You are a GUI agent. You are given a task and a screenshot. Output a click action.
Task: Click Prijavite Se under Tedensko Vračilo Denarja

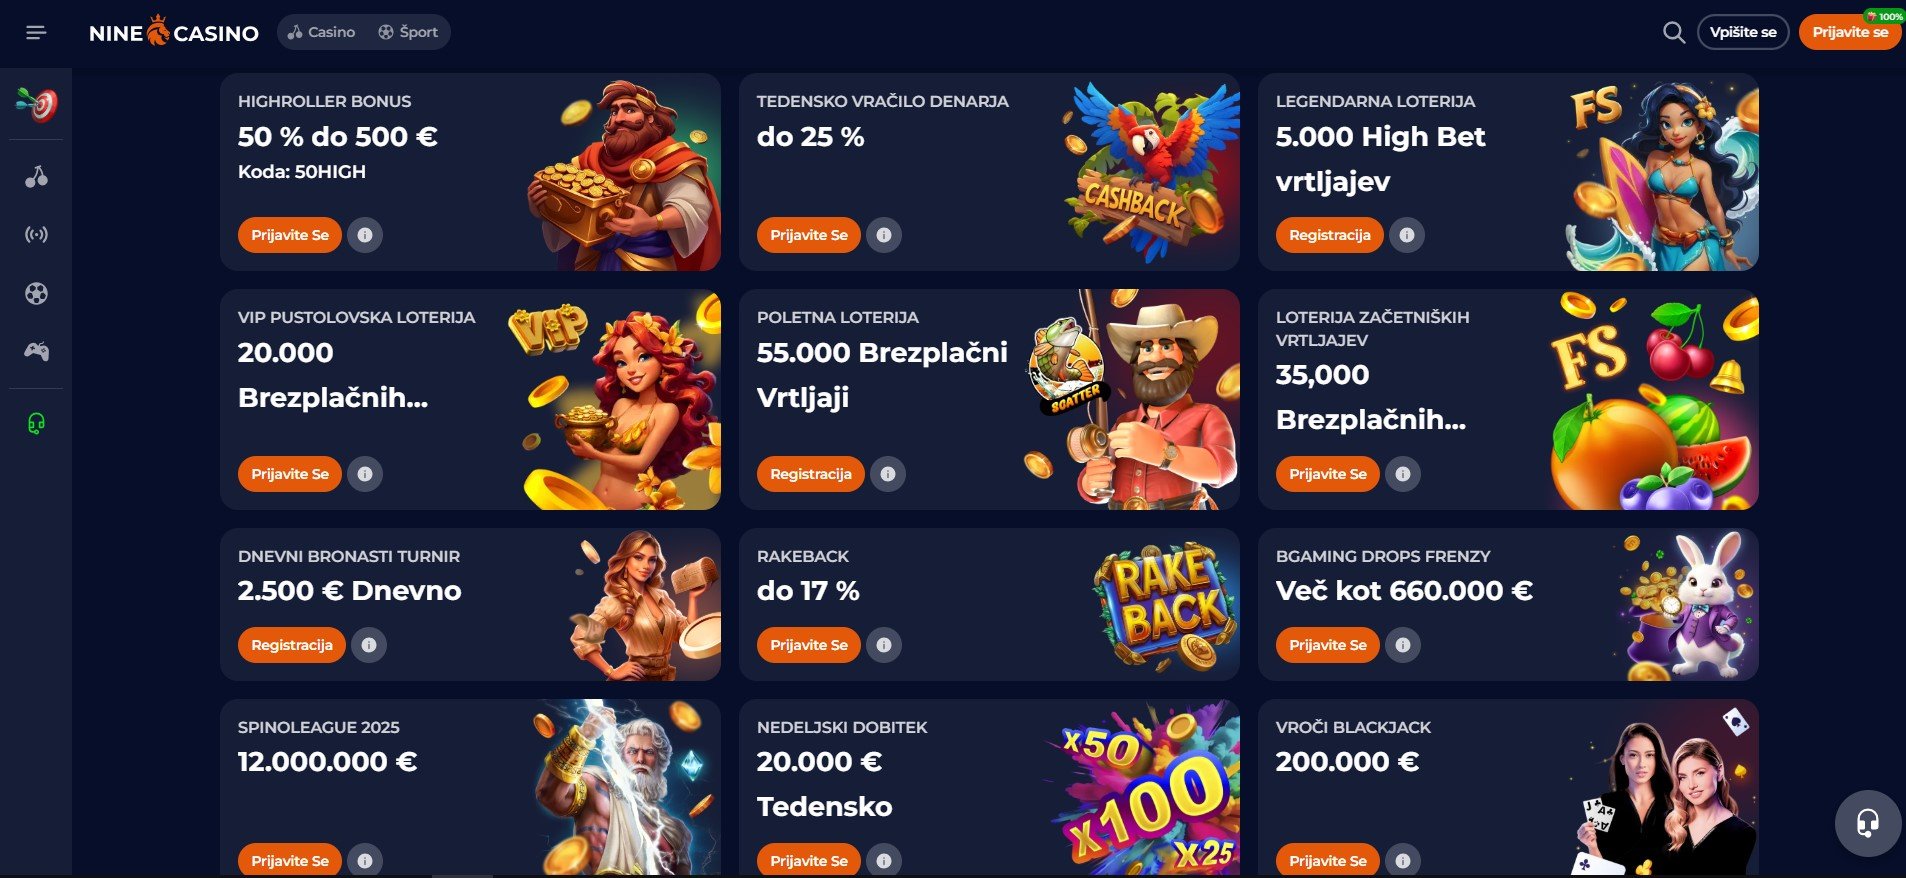(809, 235)
